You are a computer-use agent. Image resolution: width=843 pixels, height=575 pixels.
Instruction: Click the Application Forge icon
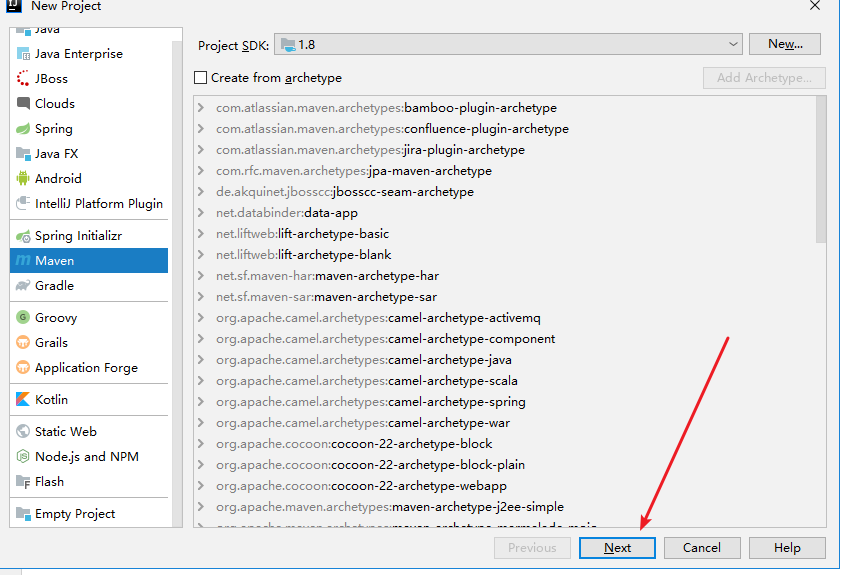(x=23, y=368)
